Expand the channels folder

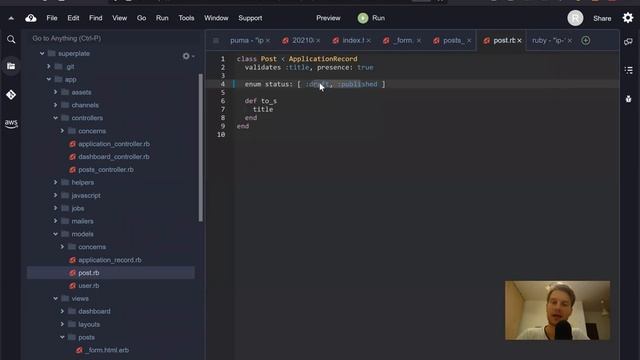pos(56,105)
